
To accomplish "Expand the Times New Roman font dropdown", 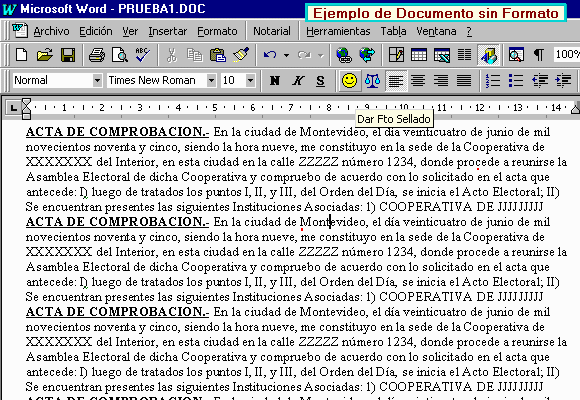I will (211, 80).
